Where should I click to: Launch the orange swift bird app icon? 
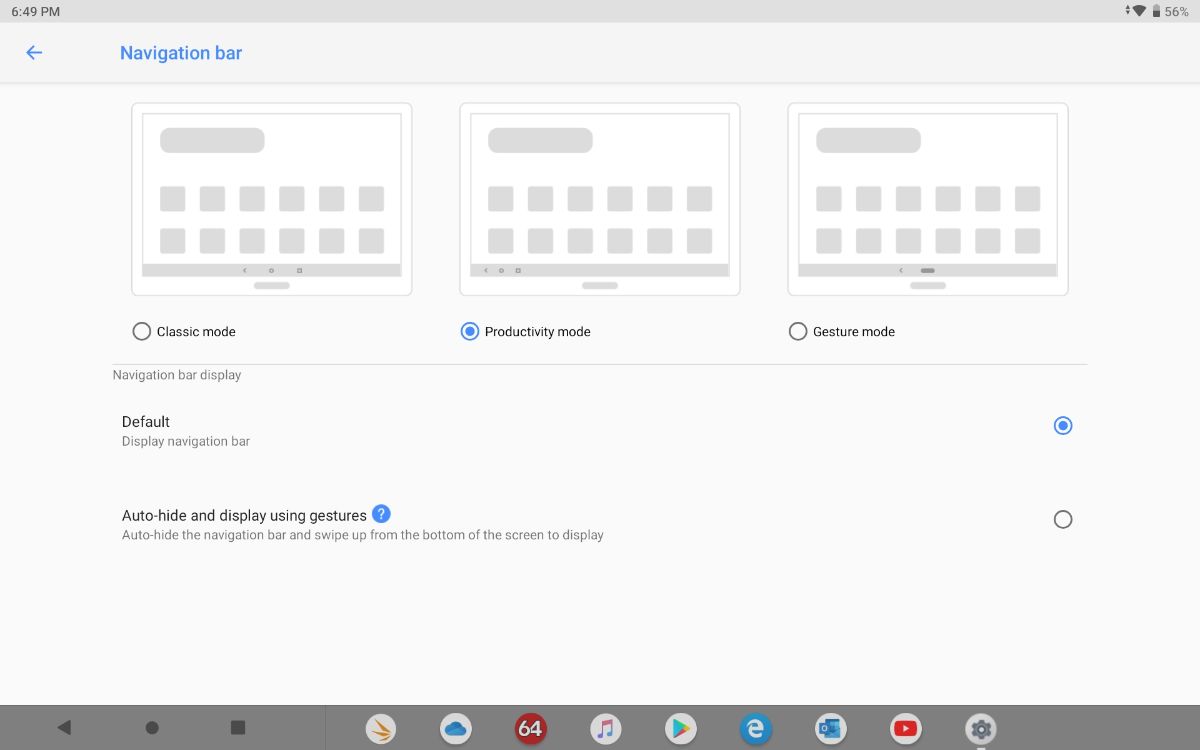click(x=381, y=728)
